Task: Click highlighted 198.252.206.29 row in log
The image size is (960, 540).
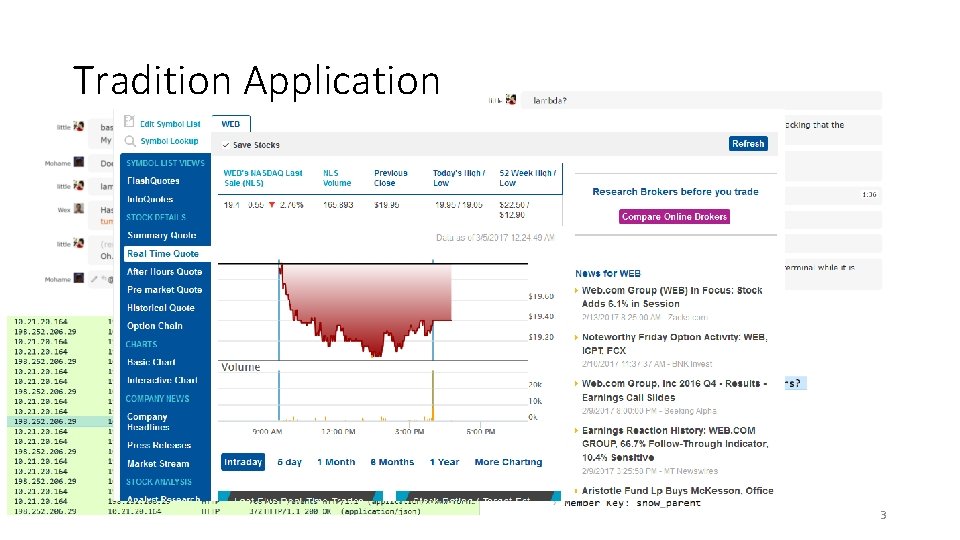Action: pyautogui.click(x=59, y=421)
